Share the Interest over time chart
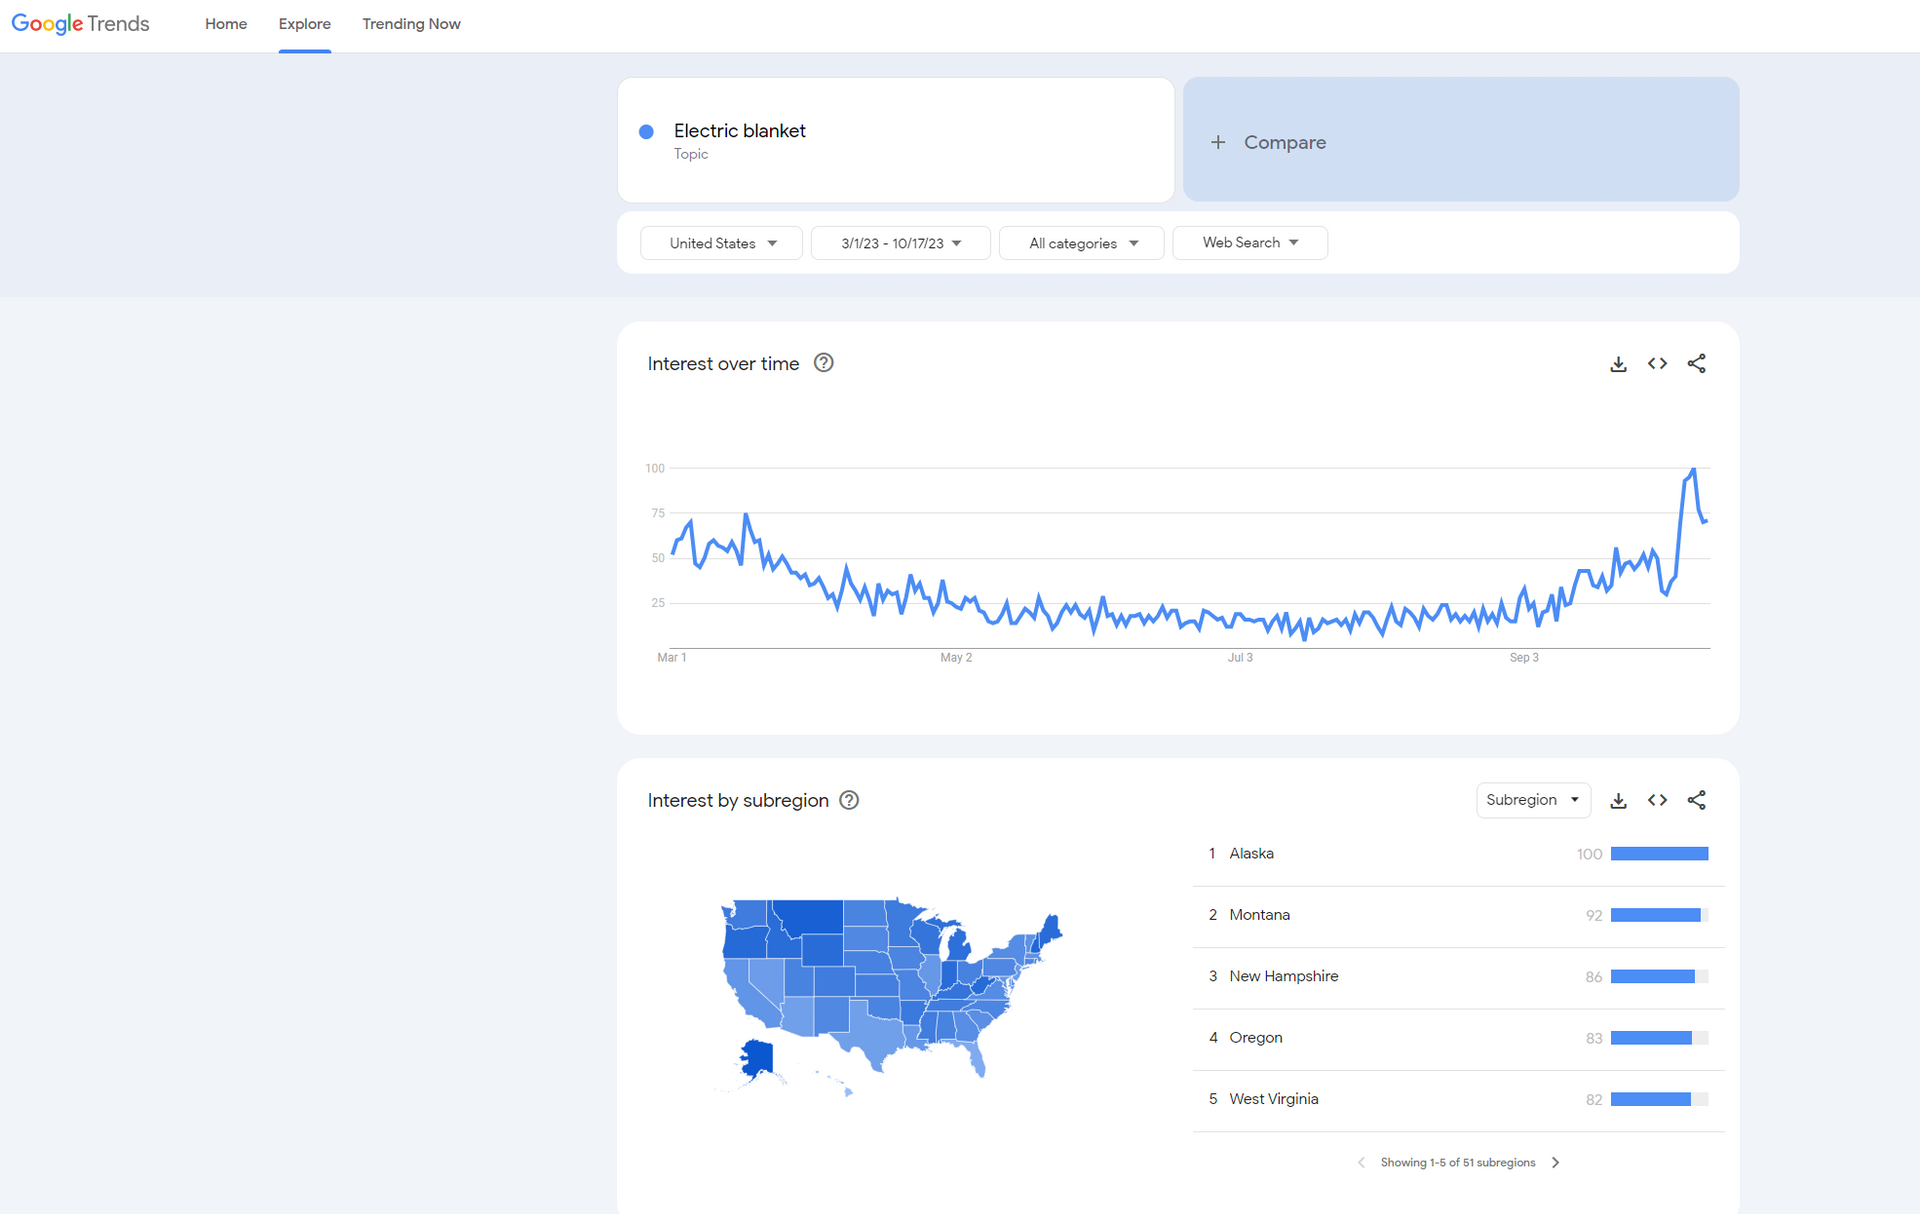Viewport: 1920px width, 1214px height. click(1696, 364)
